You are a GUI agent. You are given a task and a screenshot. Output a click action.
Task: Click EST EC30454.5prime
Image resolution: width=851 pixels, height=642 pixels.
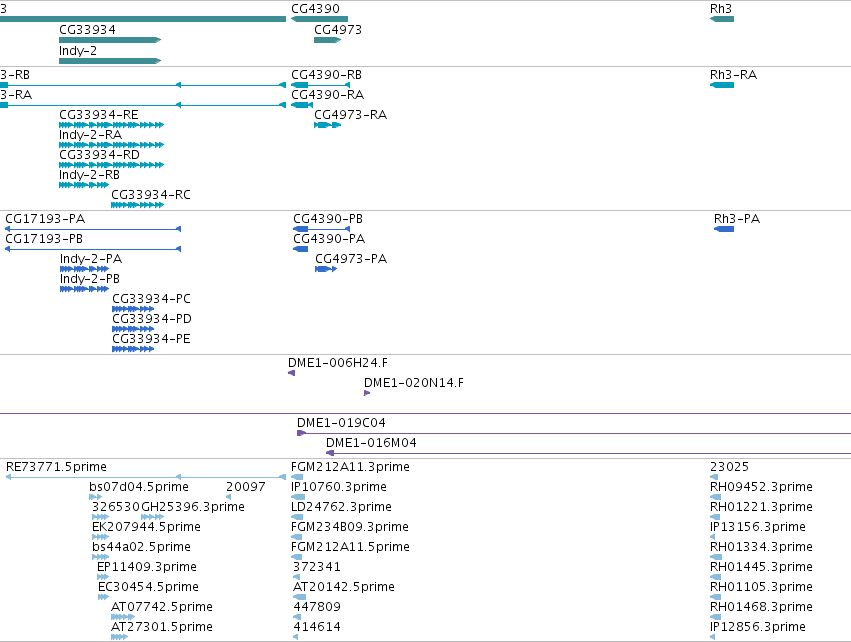click(104, 597)
